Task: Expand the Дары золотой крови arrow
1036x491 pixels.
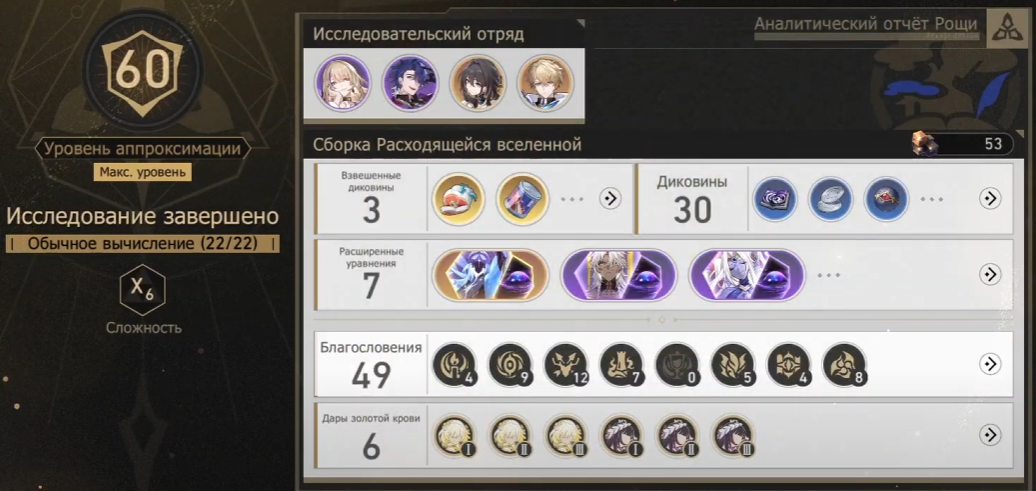Action: [x=990, y=434]
